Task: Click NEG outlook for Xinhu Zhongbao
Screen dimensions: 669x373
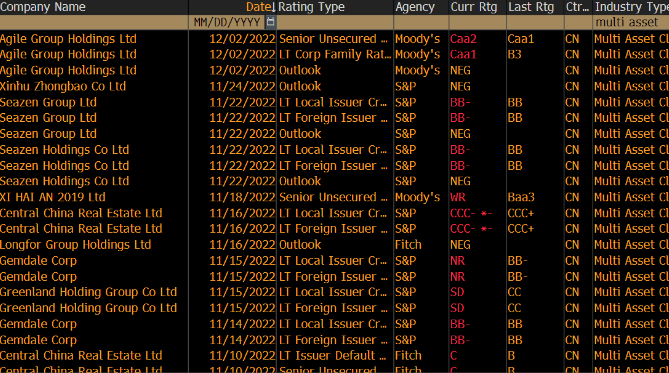Action: (x=460, y=86)
